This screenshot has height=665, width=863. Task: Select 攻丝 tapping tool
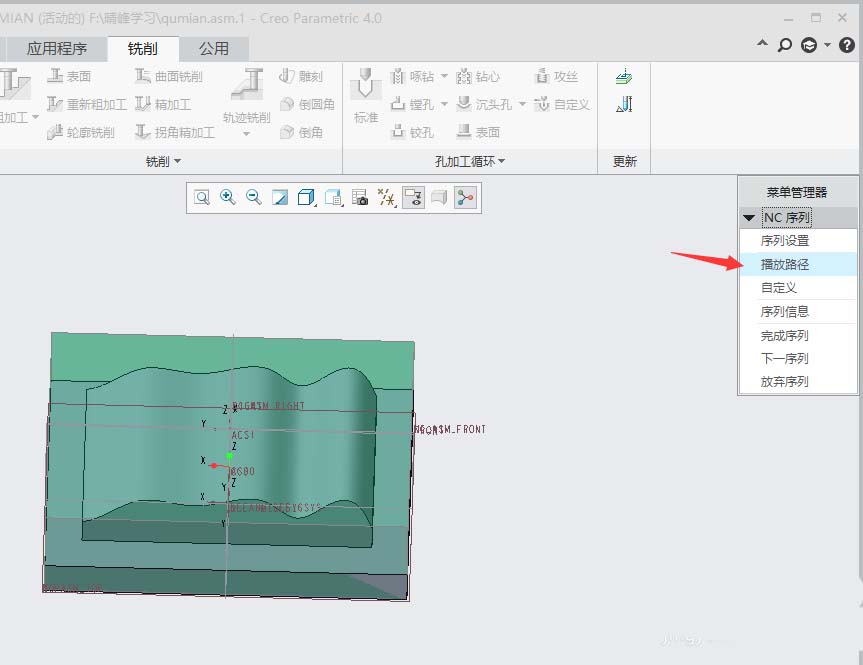tap(556, 76)
